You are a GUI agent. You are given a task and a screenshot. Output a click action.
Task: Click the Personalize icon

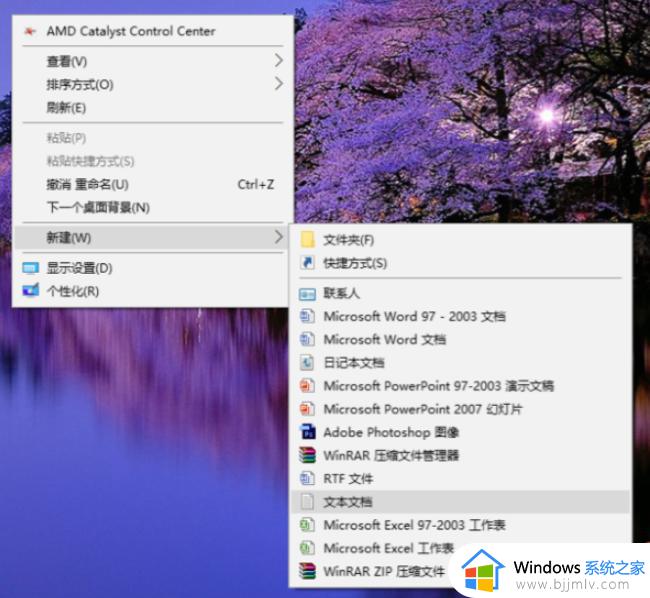[x=31, y=291]
